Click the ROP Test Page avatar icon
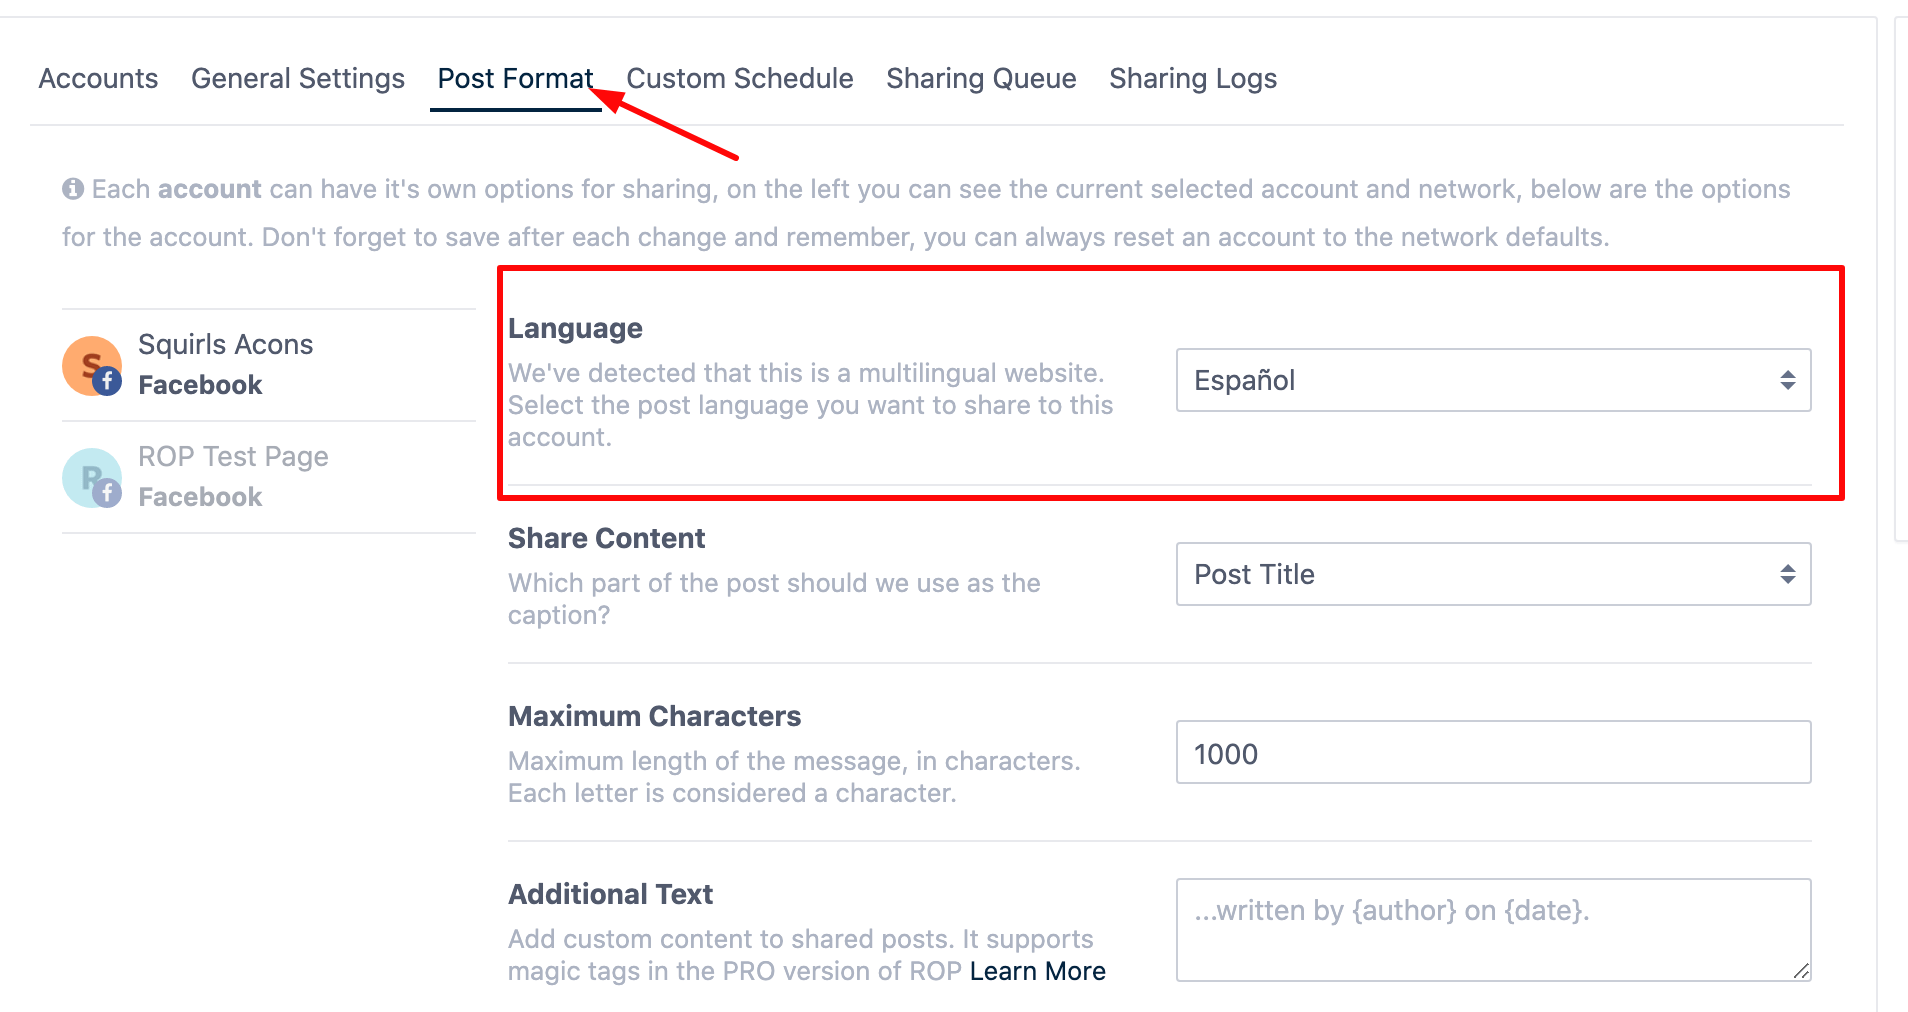 pos(88,475)
